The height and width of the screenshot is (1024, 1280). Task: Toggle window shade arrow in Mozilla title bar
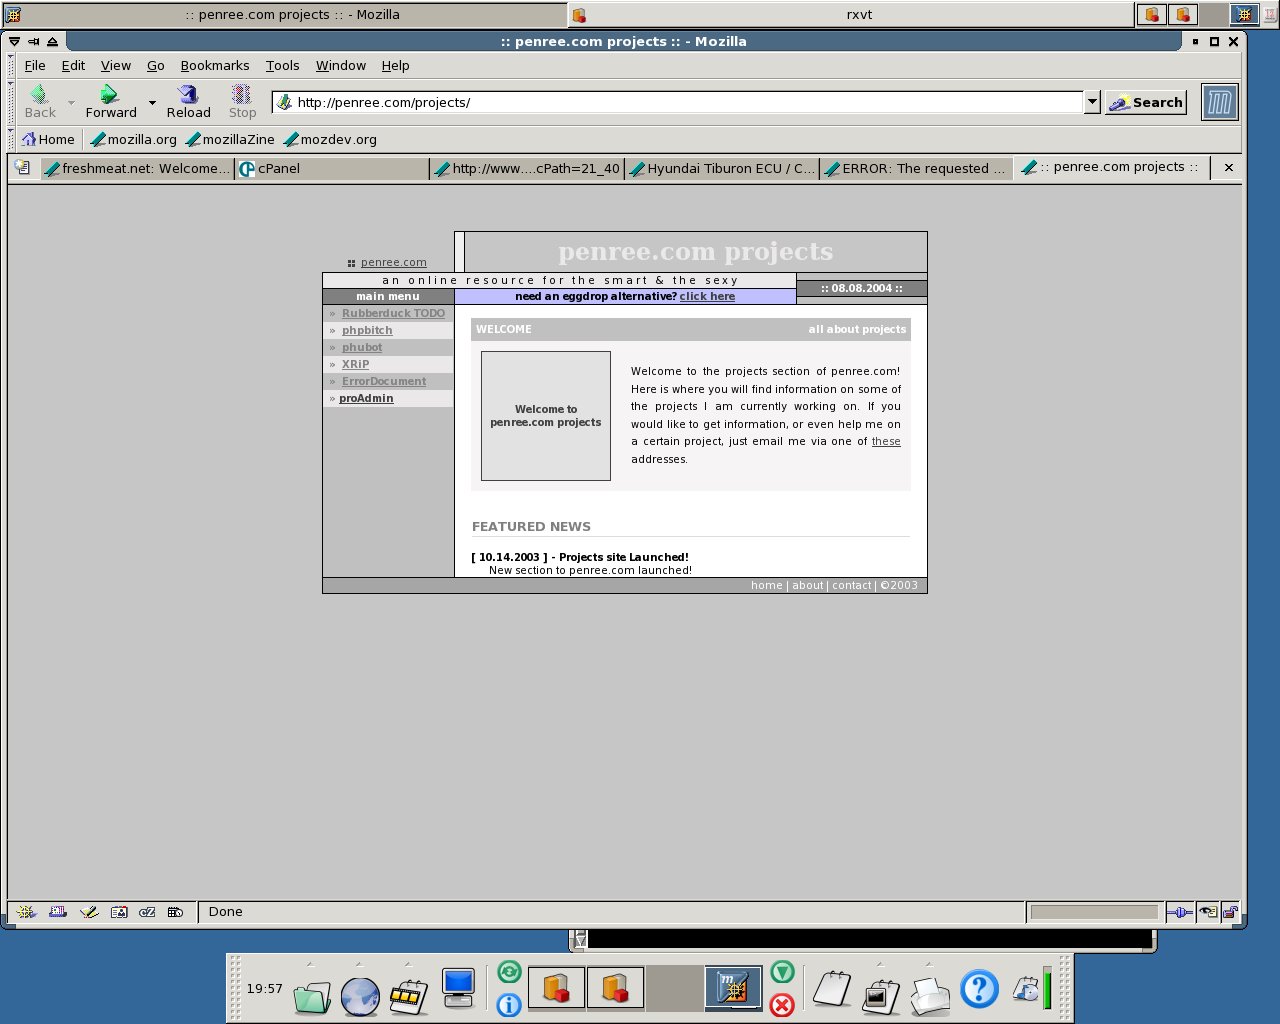(53, 41)
